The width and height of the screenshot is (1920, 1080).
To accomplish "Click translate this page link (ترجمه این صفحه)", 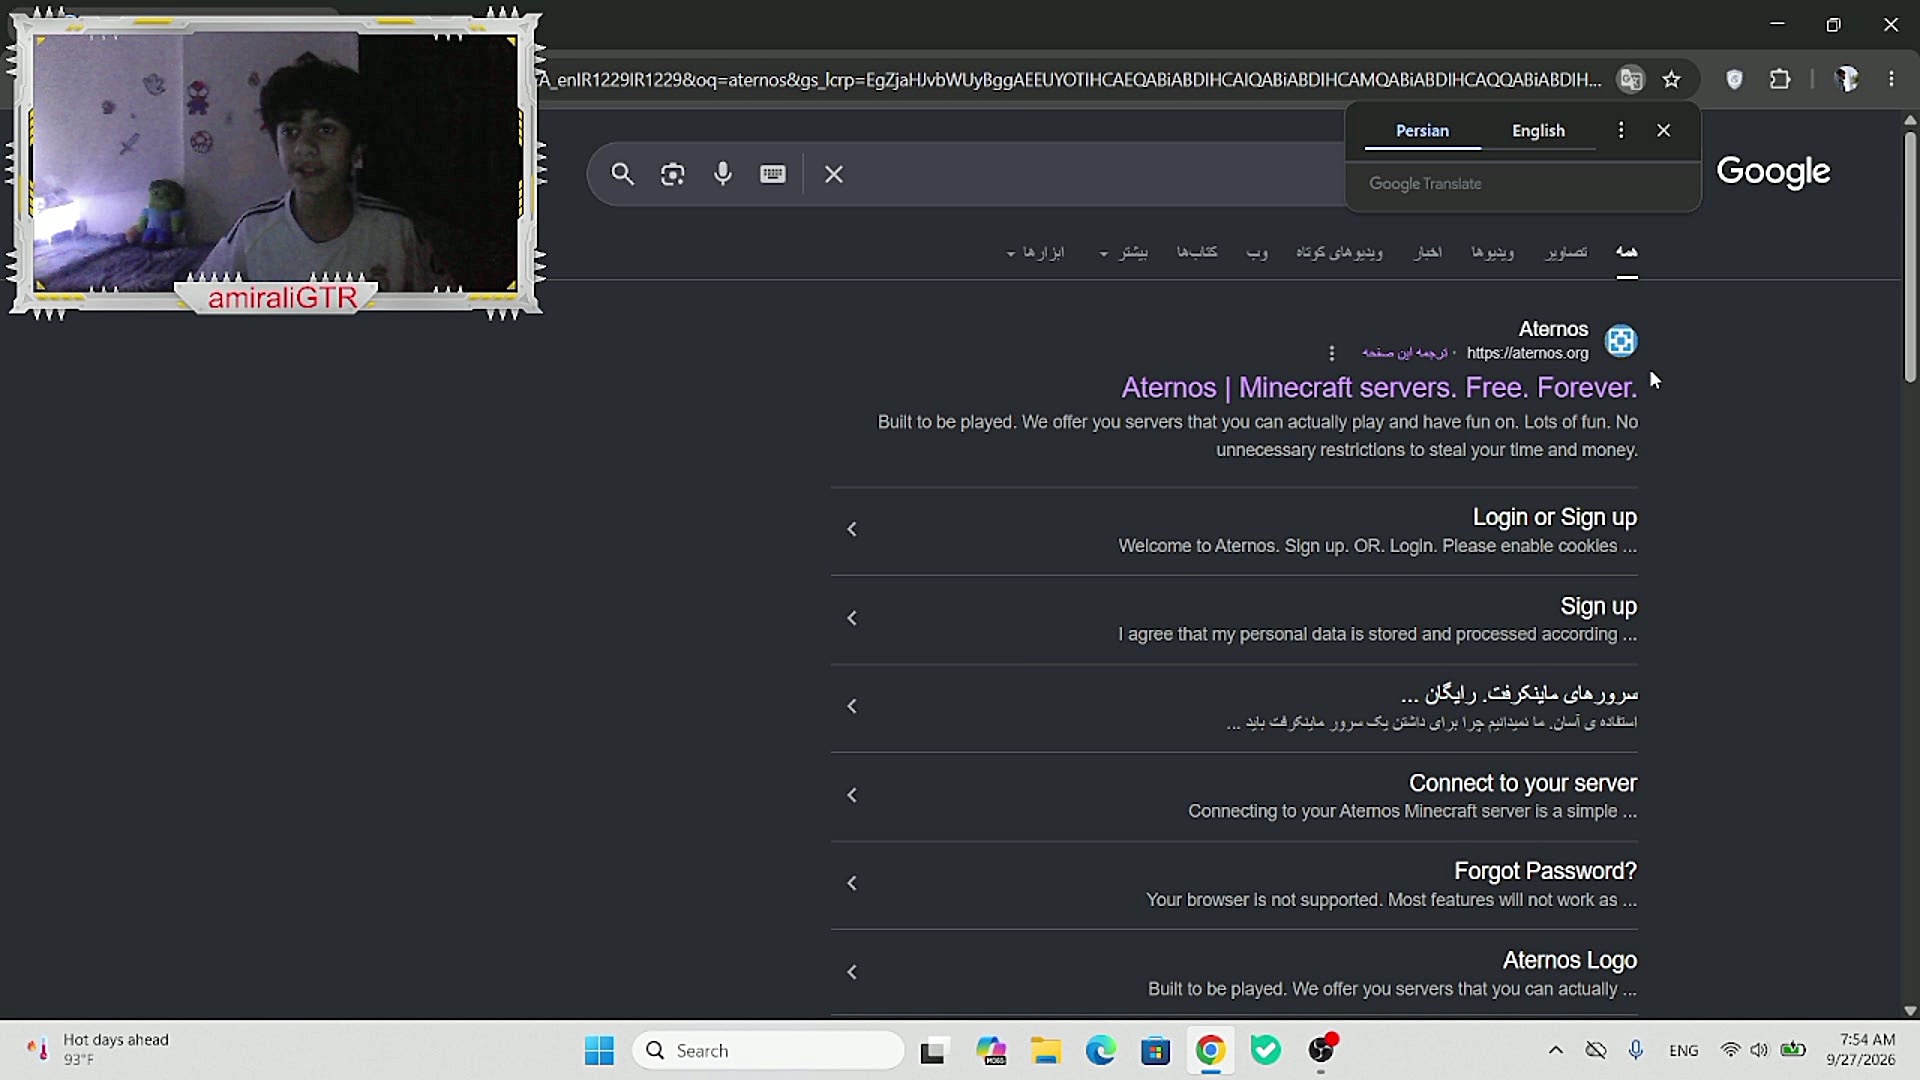I will [x=1404, y=353].
